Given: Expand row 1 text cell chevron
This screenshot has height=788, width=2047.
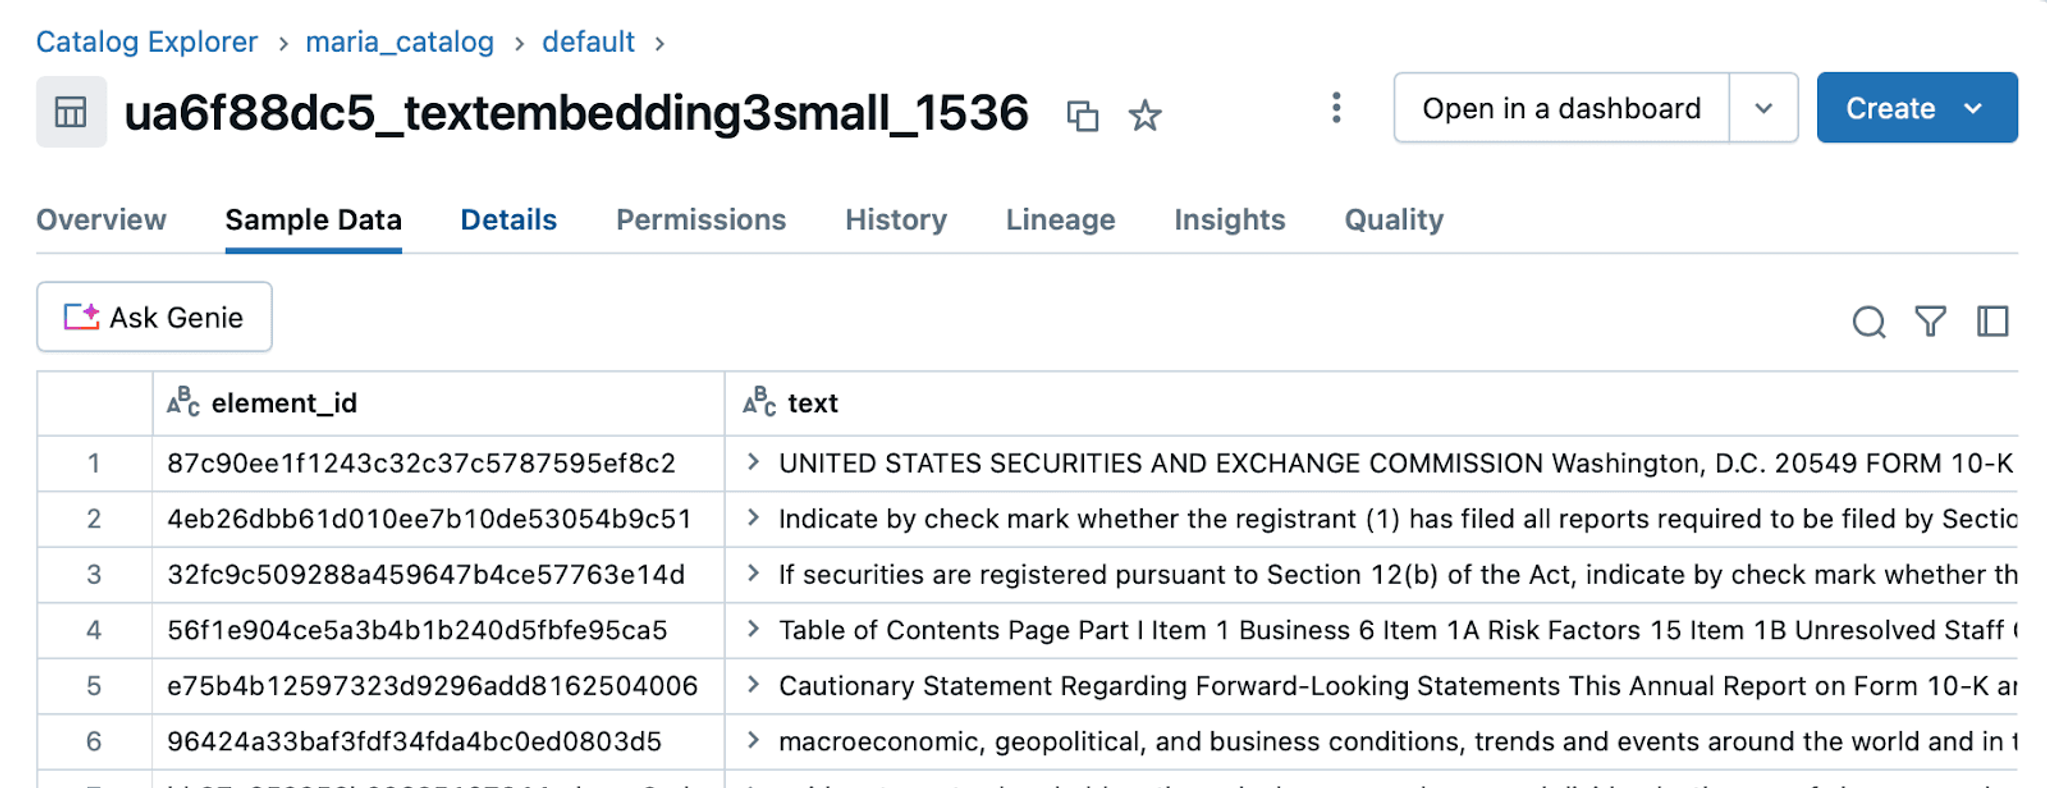Looking at the screenshot, I should (x=754, y=462).
